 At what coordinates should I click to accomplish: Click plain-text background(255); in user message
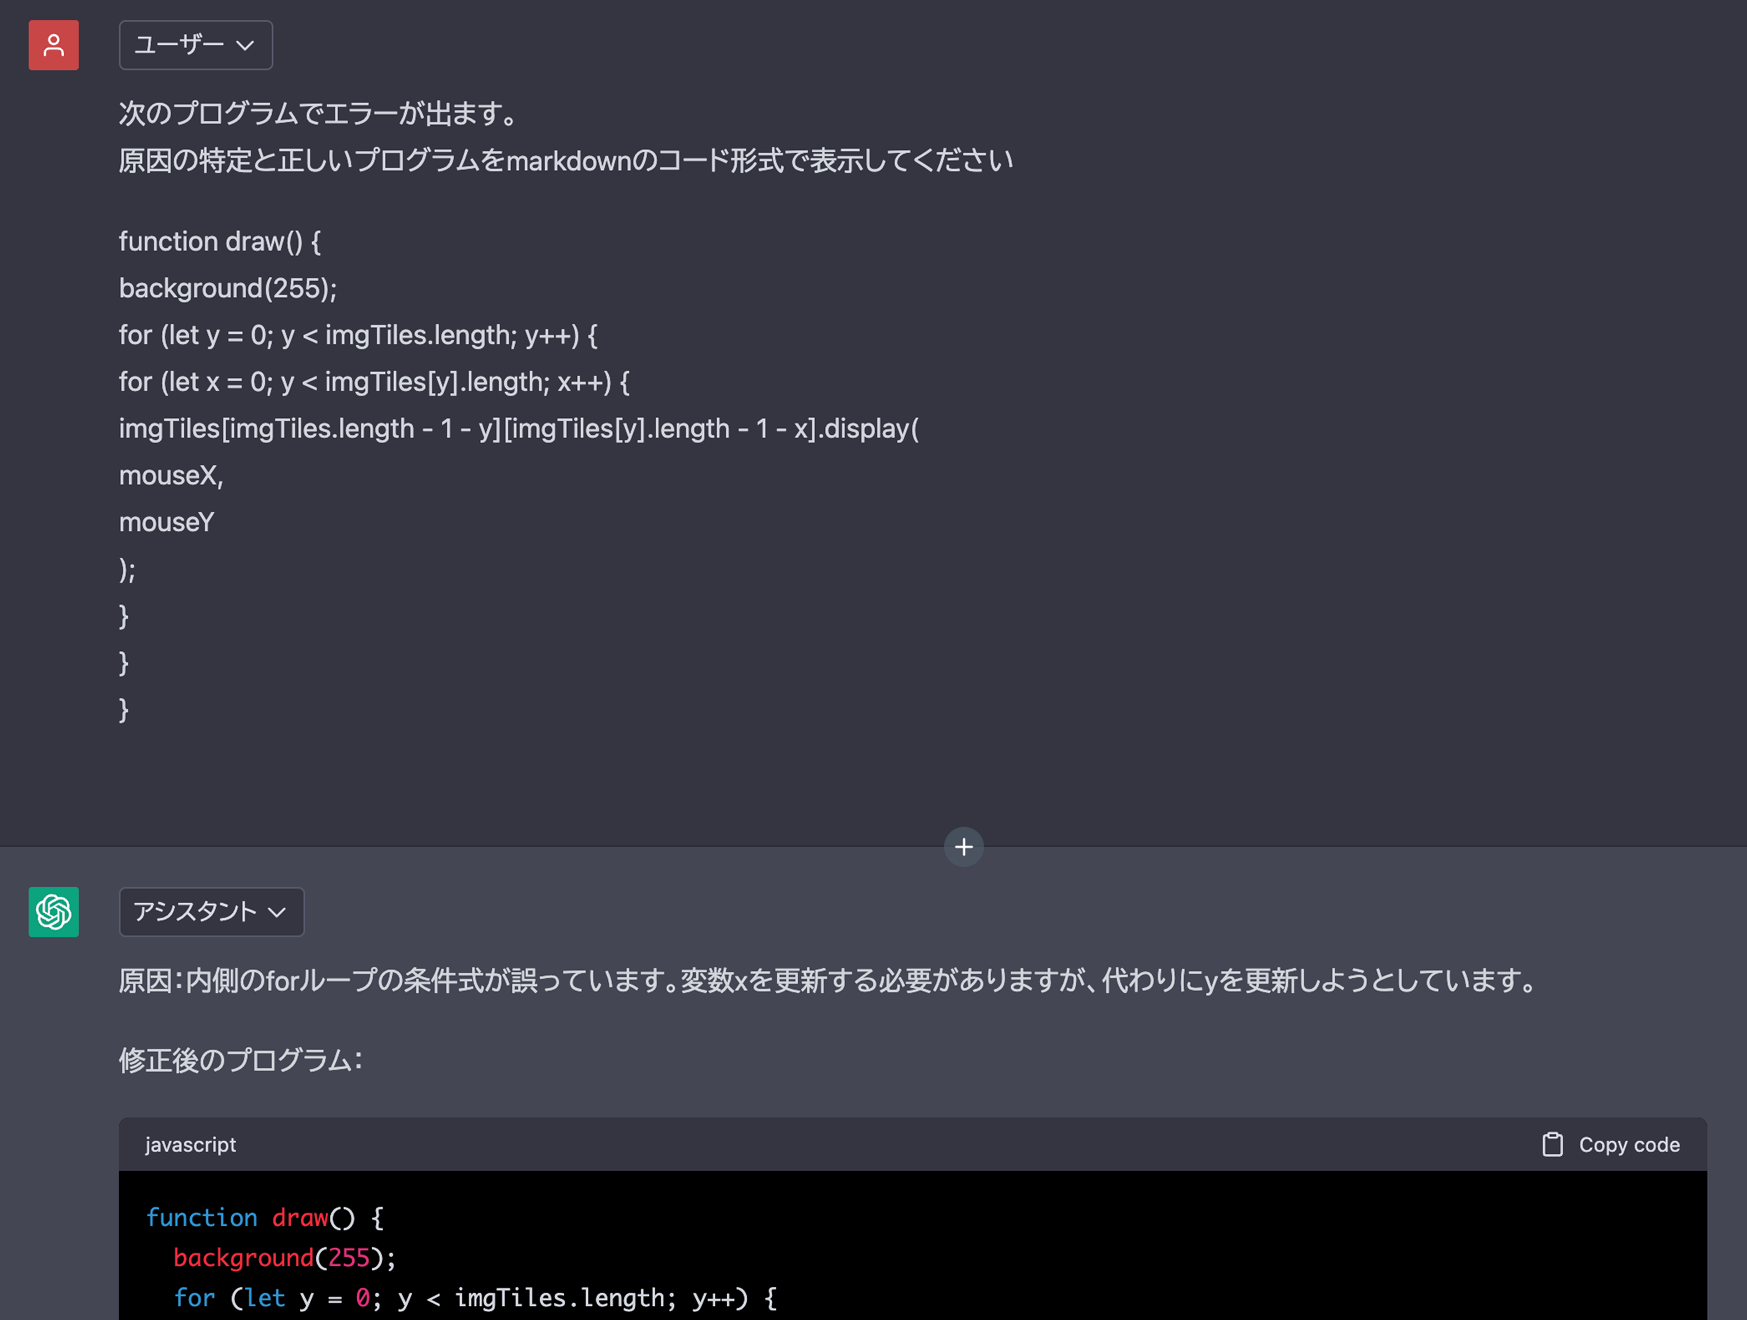pos(228,289)
